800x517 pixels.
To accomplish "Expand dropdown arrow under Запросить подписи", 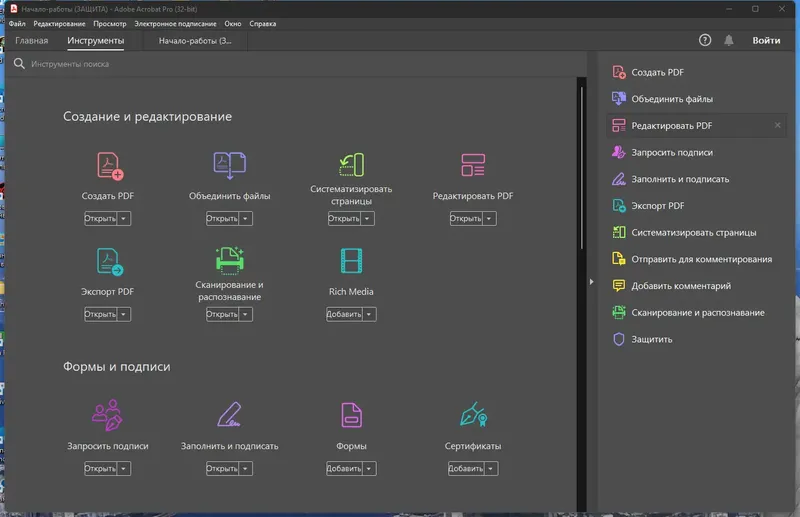I will [x=123, y=469].
